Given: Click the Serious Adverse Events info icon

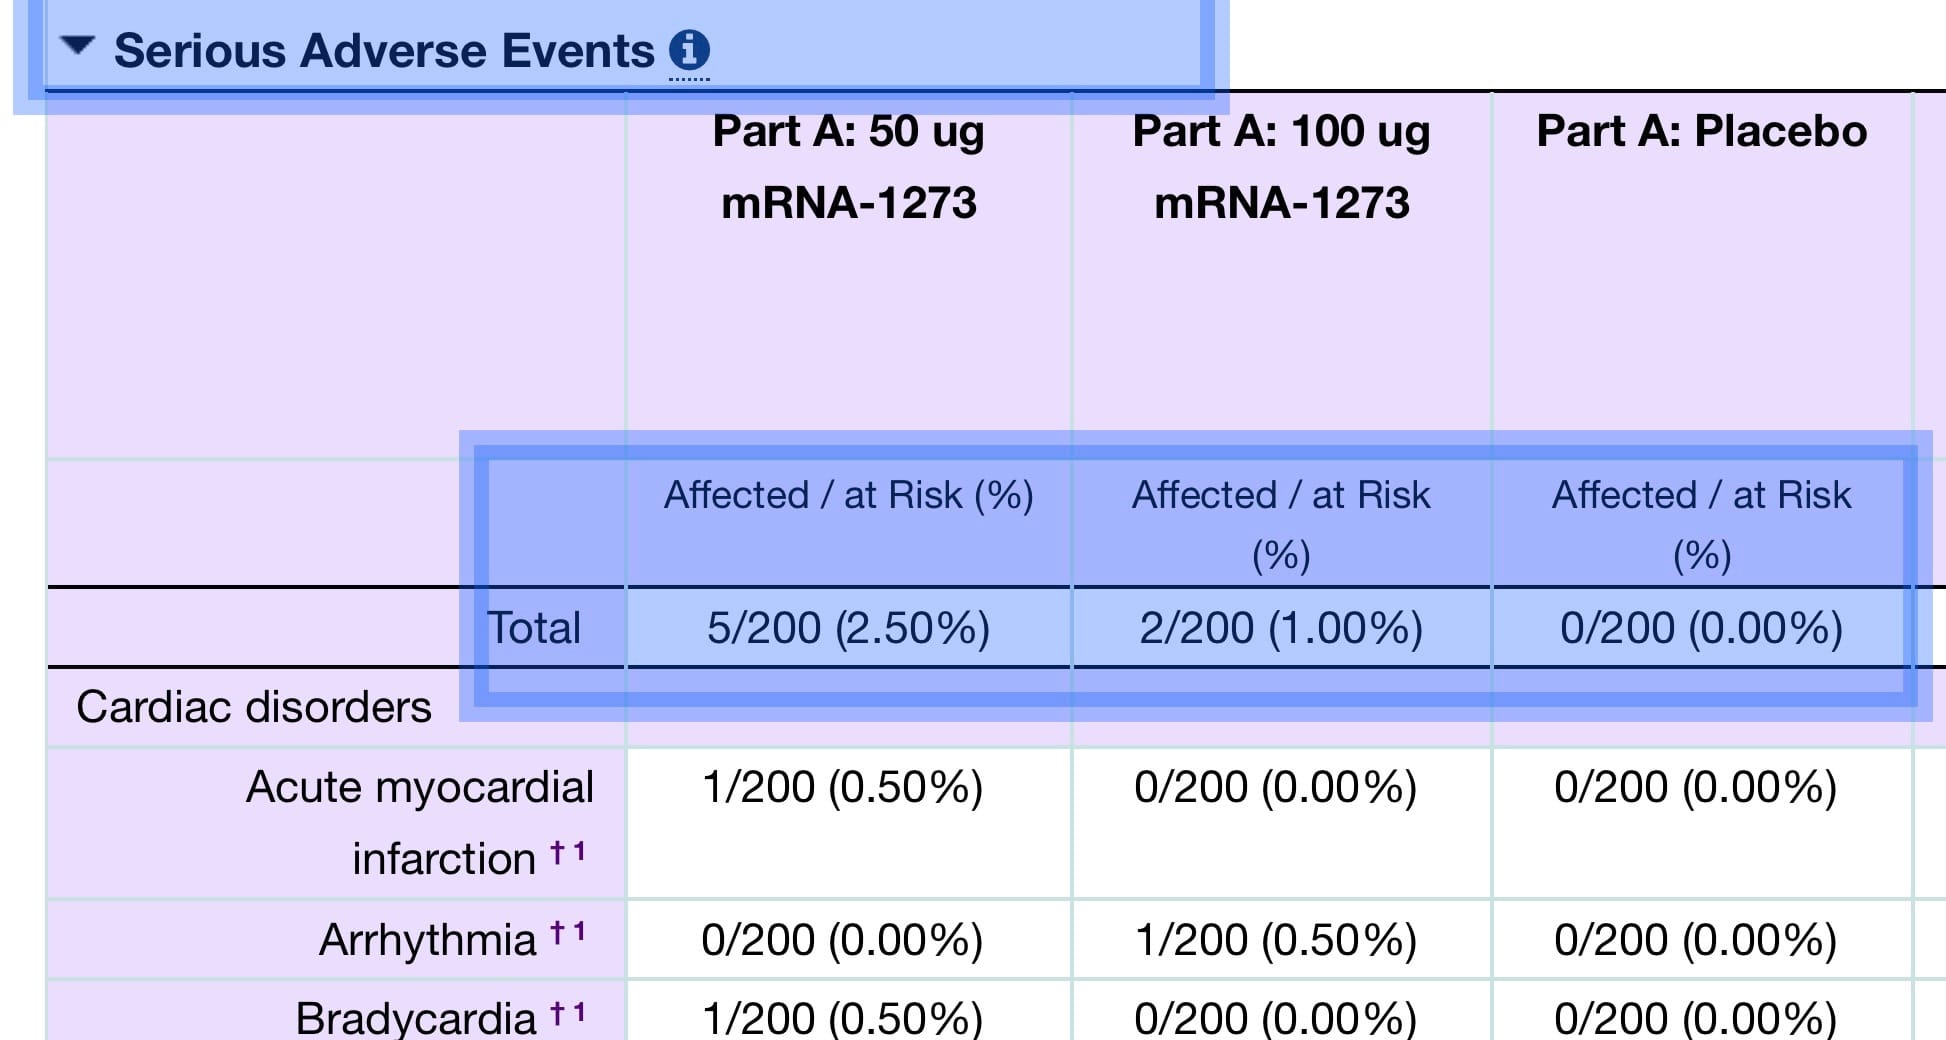Looking at the screenshot, I should click(689, 49).
